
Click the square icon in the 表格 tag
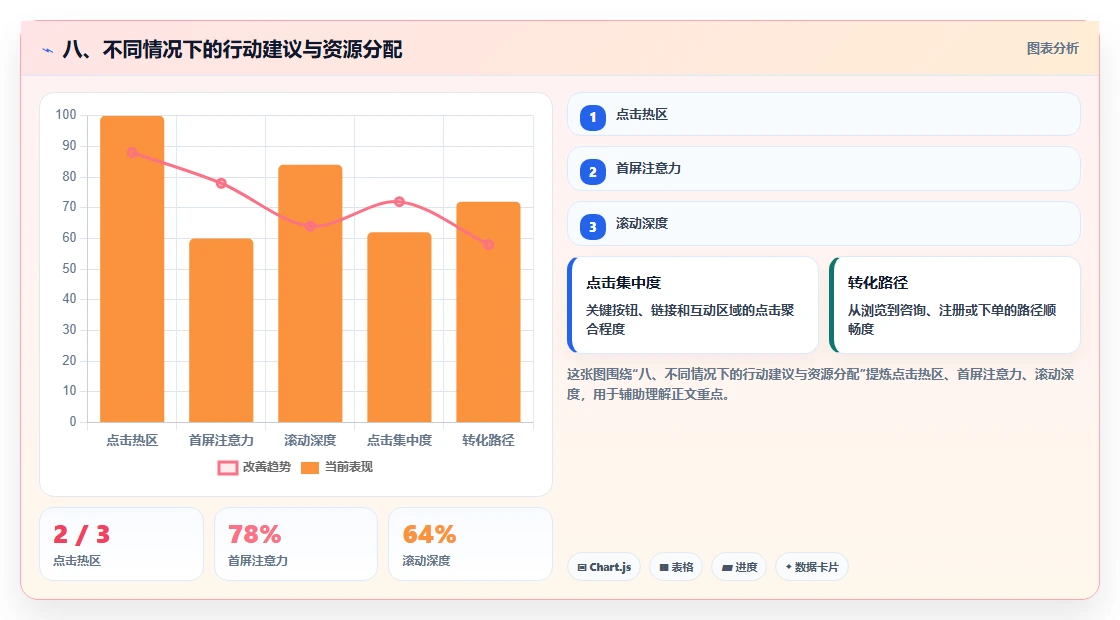(664, 567)
